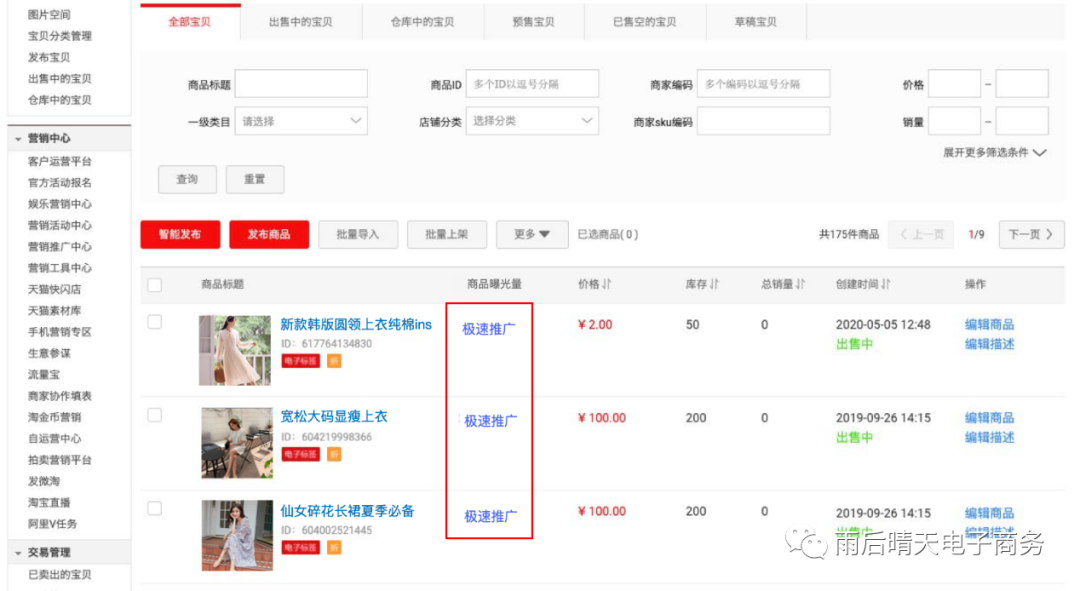Click the 批量导入 button
The image size is (1080, 591).
point(358,234)
